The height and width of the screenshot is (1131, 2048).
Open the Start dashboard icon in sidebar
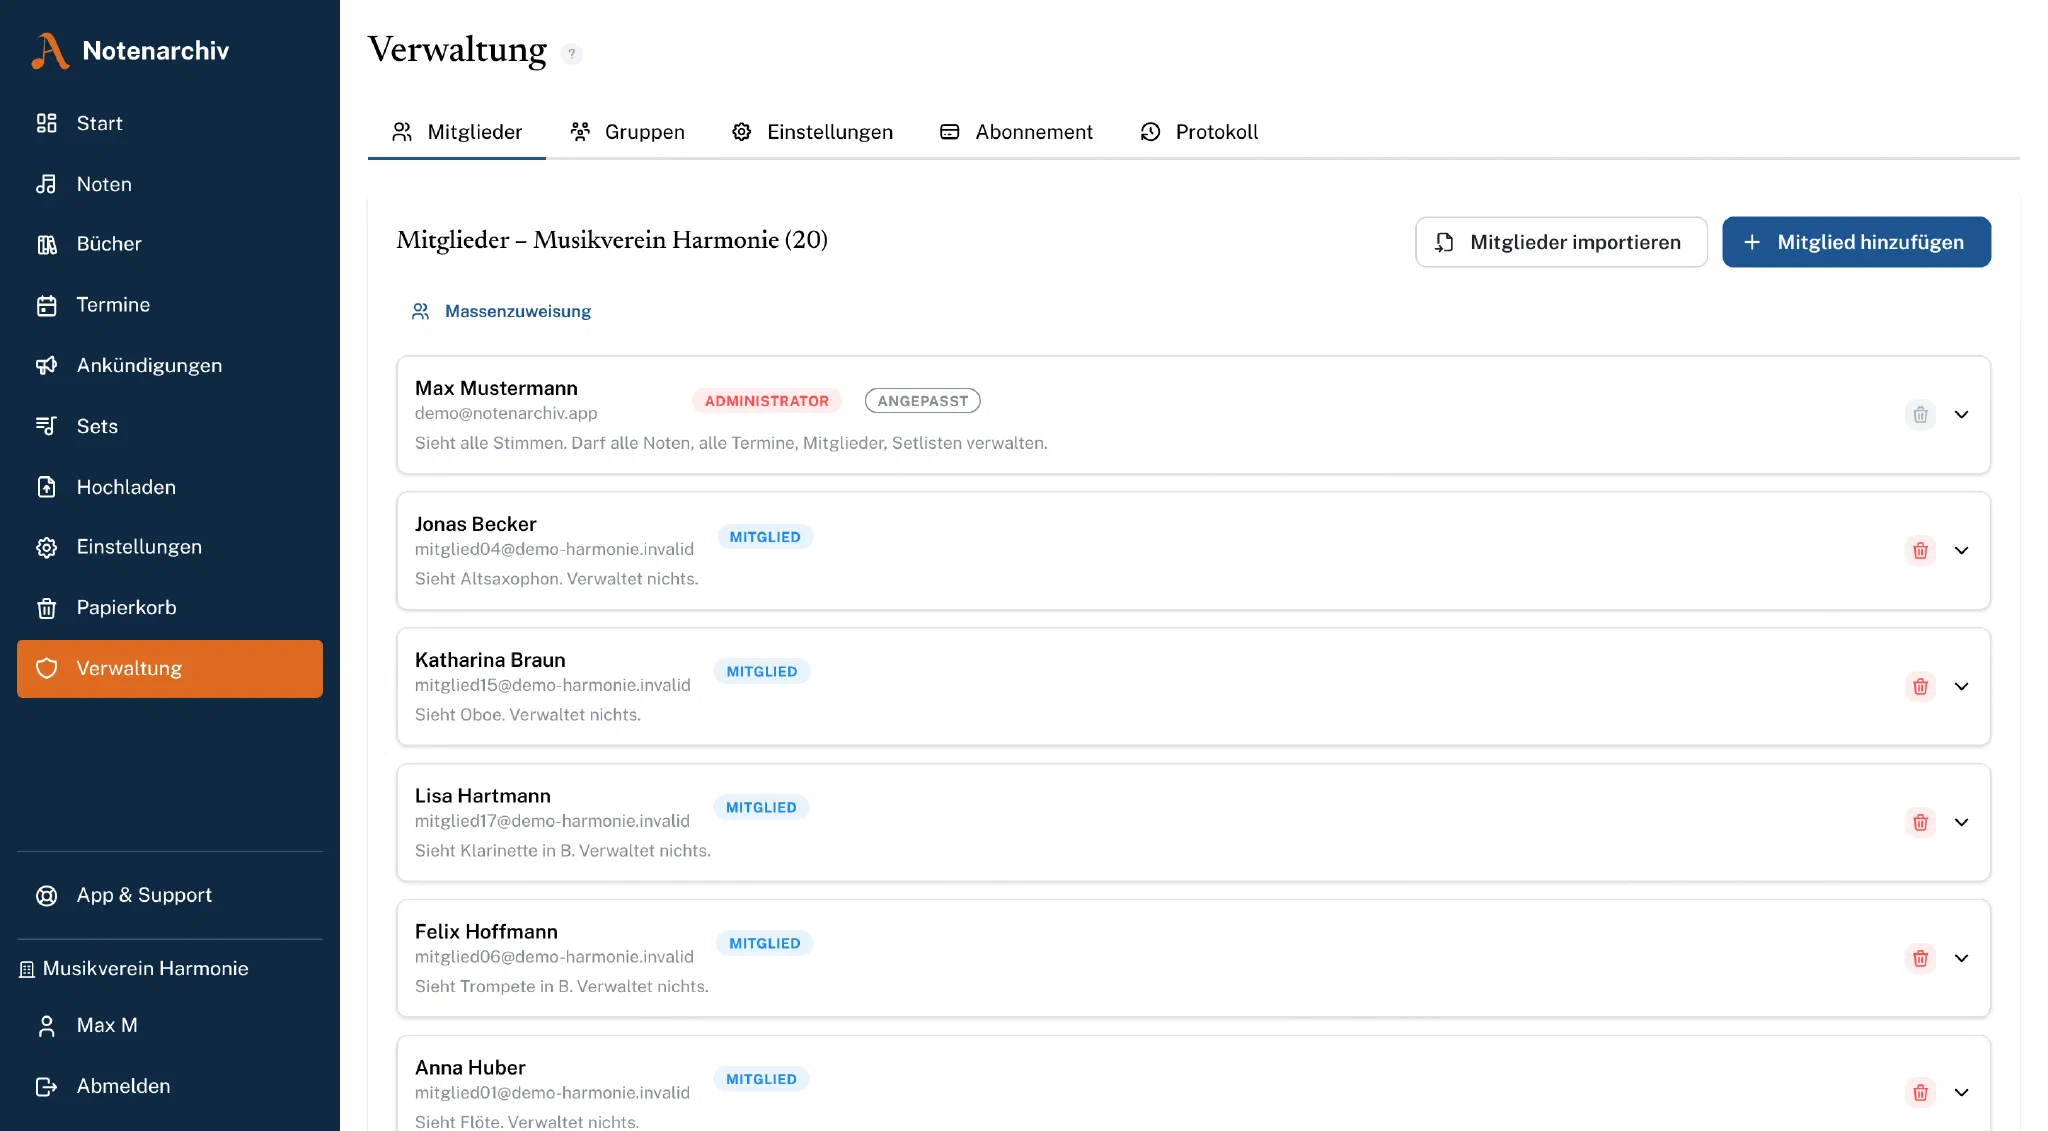[46, 123]
